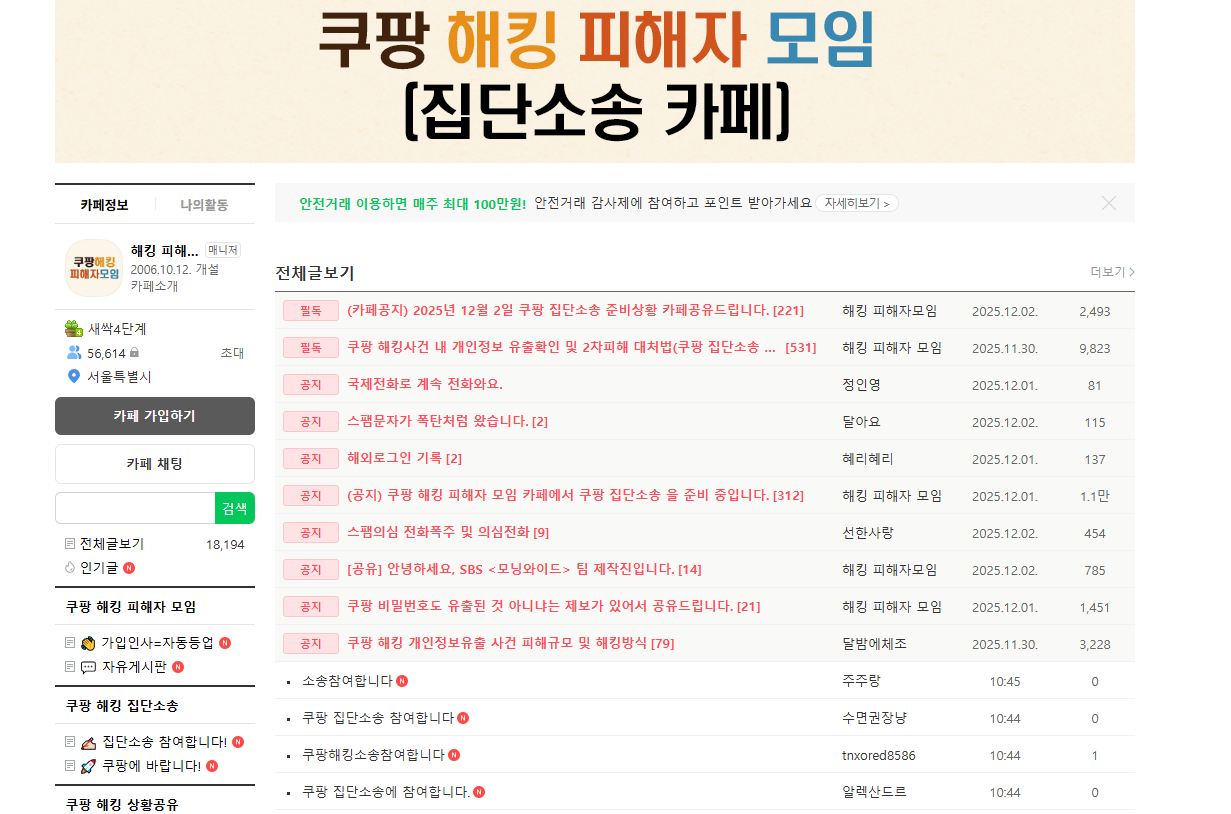Viewport: 1231px width, 814px height.
Task: Click author 달밤에체조
Action: pyautogui.click(x=874, y=643)
